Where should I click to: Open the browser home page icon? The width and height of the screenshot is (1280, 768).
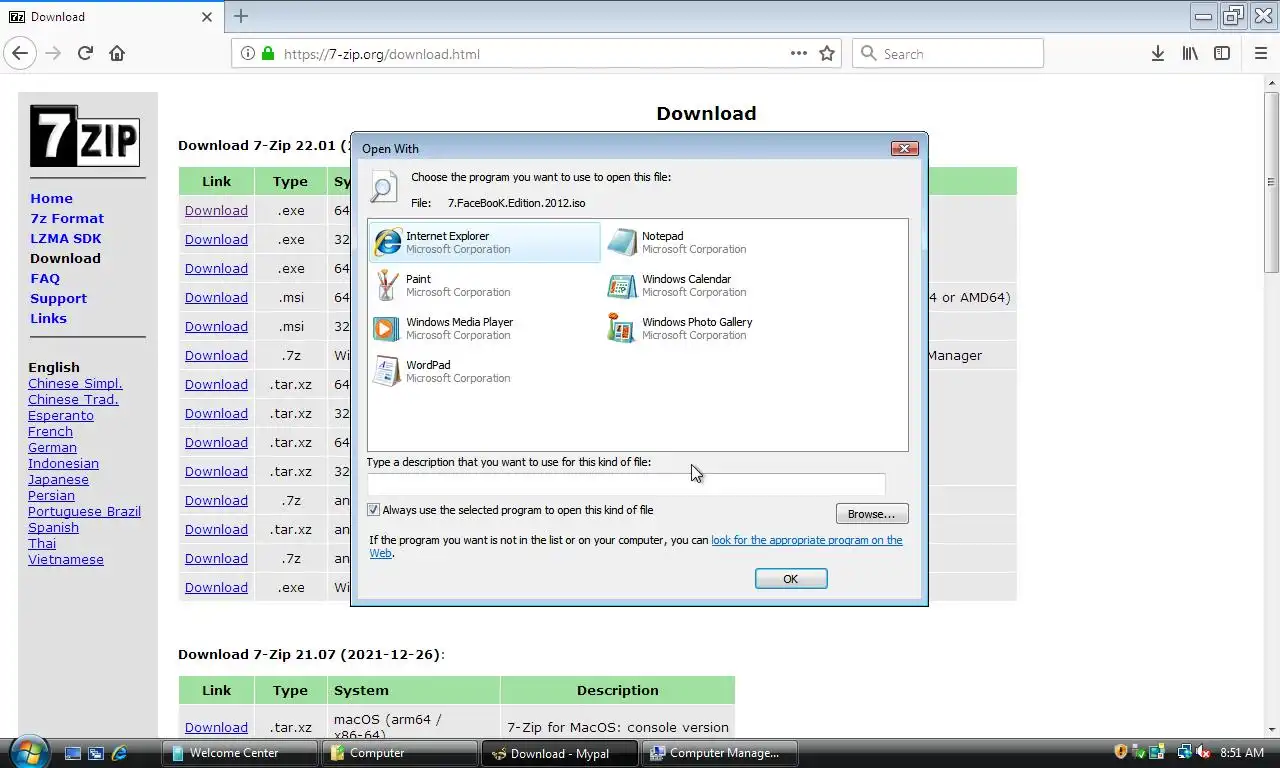click(117, 53)
